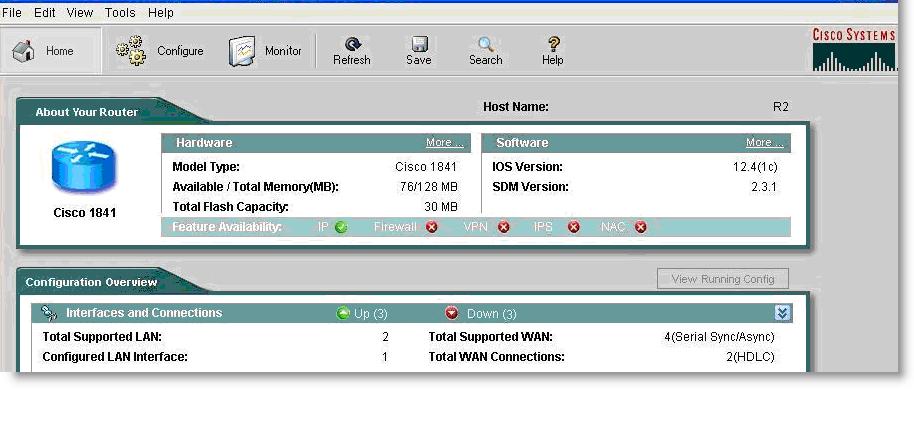Viewport: 914px width, 432px height.
Task: Click the SDM Version value 2.3.1
Action: 764,187
